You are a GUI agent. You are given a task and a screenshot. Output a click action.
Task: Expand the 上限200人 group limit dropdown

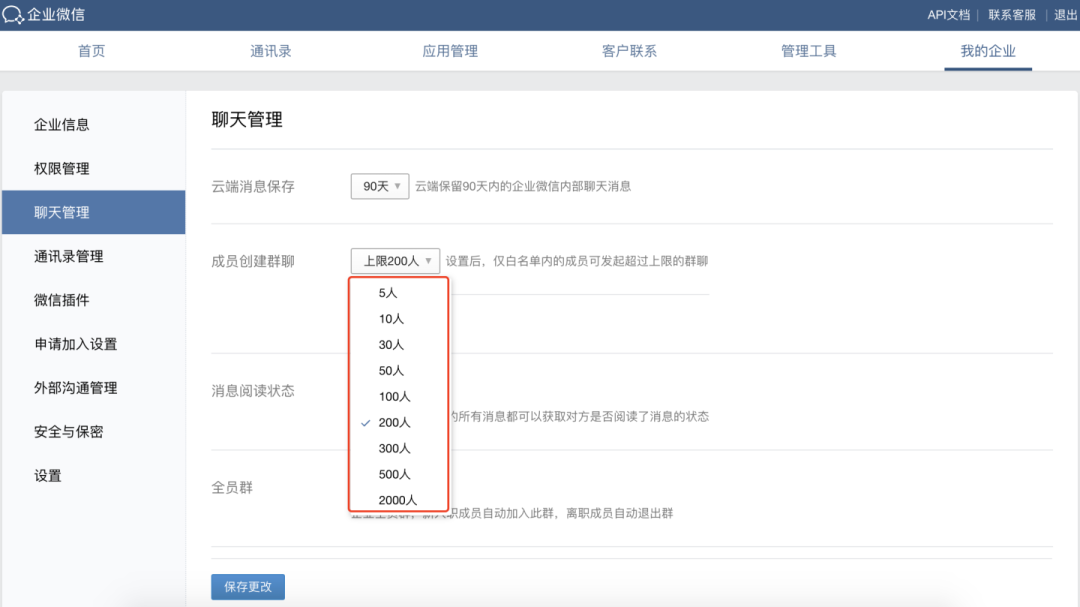395,261
